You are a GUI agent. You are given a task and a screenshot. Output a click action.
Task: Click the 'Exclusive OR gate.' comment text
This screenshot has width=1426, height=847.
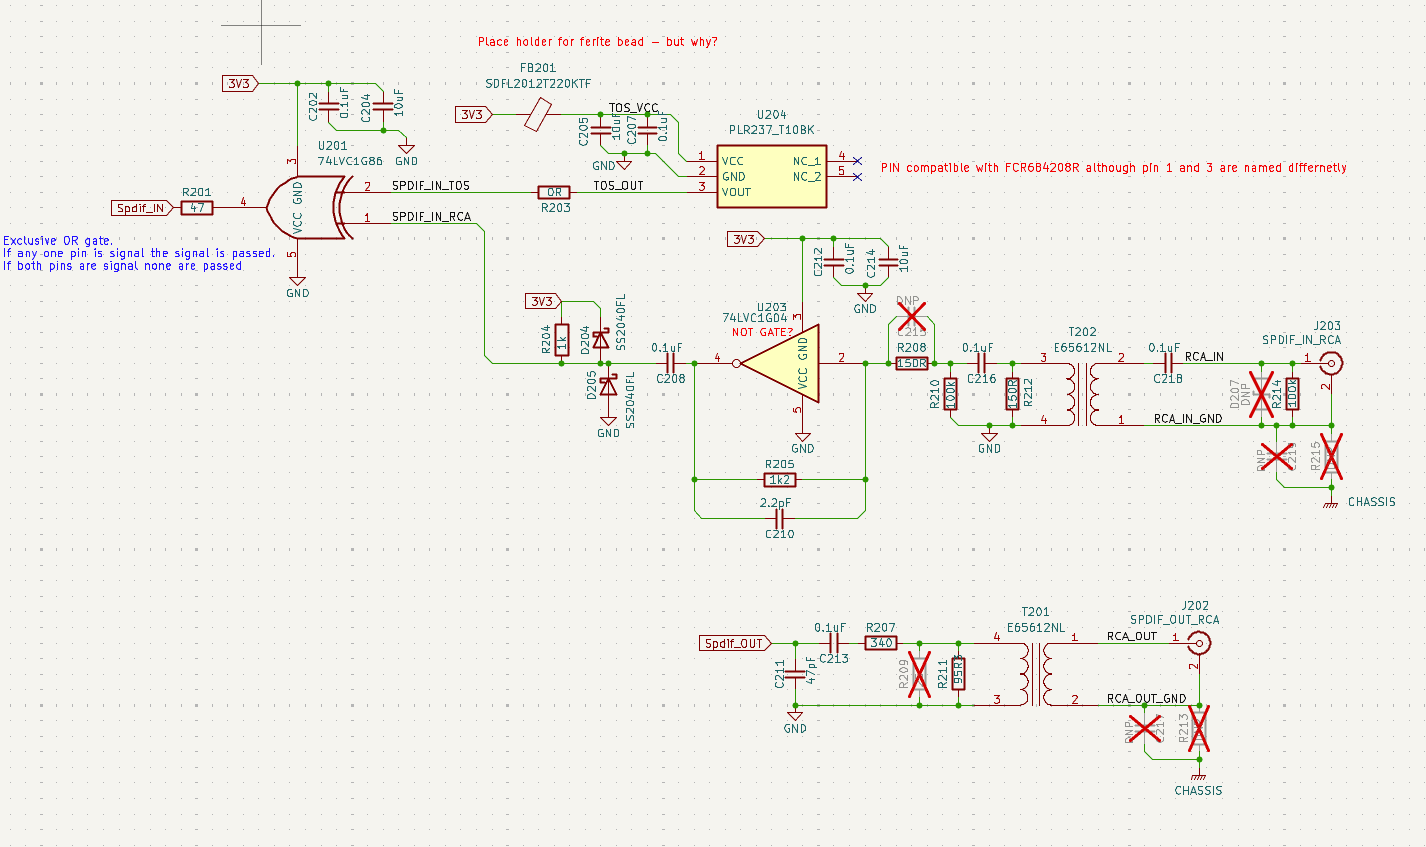point(58,241)
